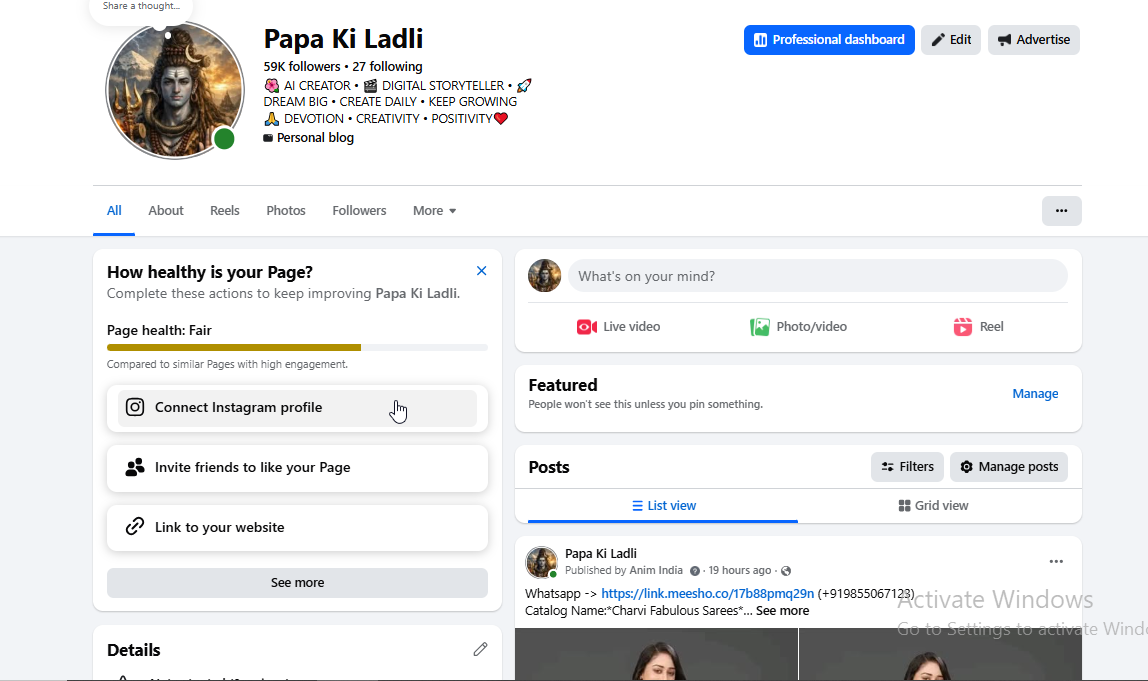
Task: Click the Invite friends people icon
Action: pyautogui.click(x=135, y=467)
